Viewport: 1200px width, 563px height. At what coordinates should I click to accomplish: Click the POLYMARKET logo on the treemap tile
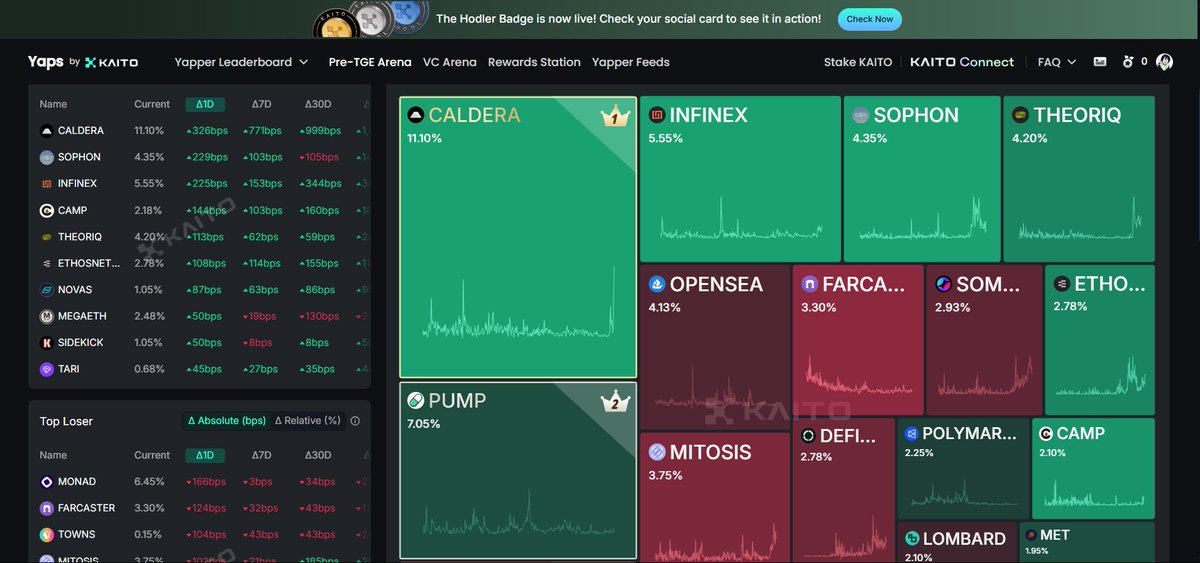(911, 434)
